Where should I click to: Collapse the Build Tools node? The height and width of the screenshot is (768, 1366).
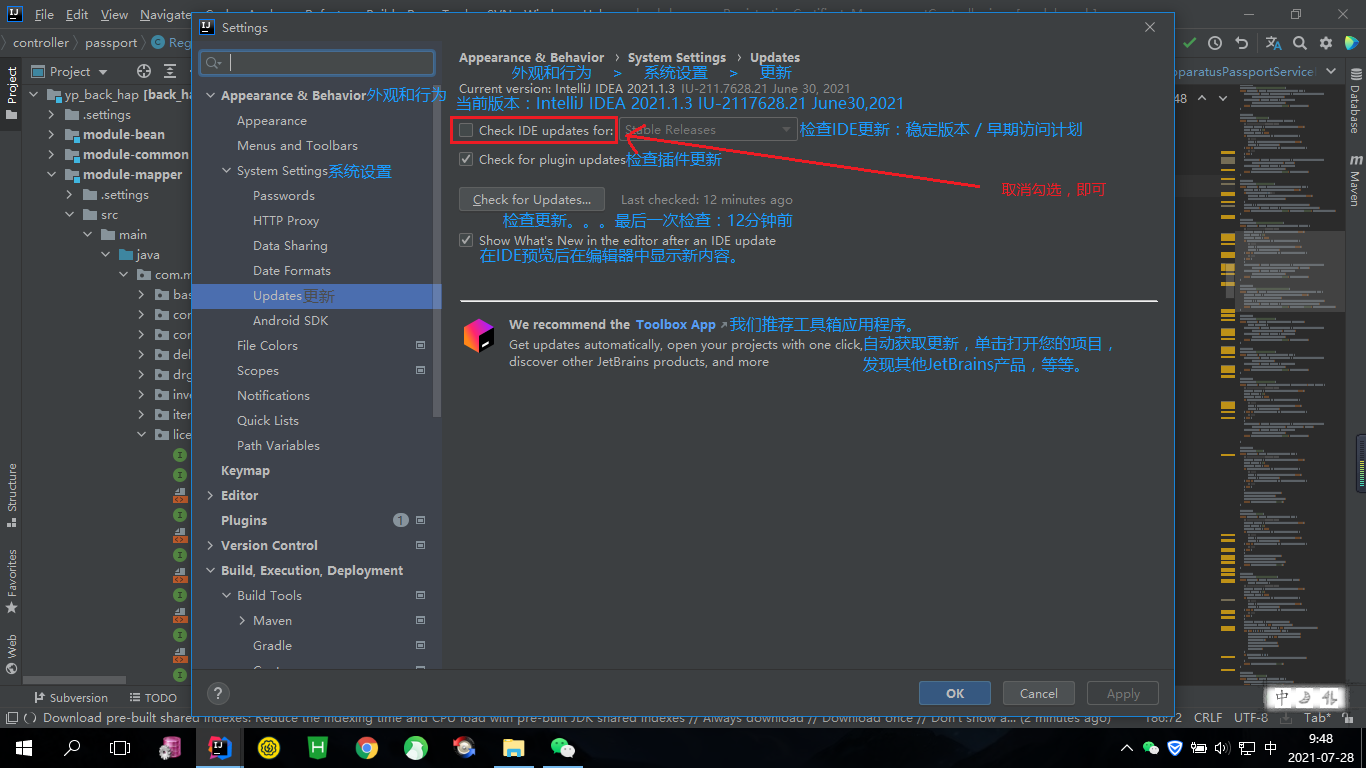pos(226,596)
